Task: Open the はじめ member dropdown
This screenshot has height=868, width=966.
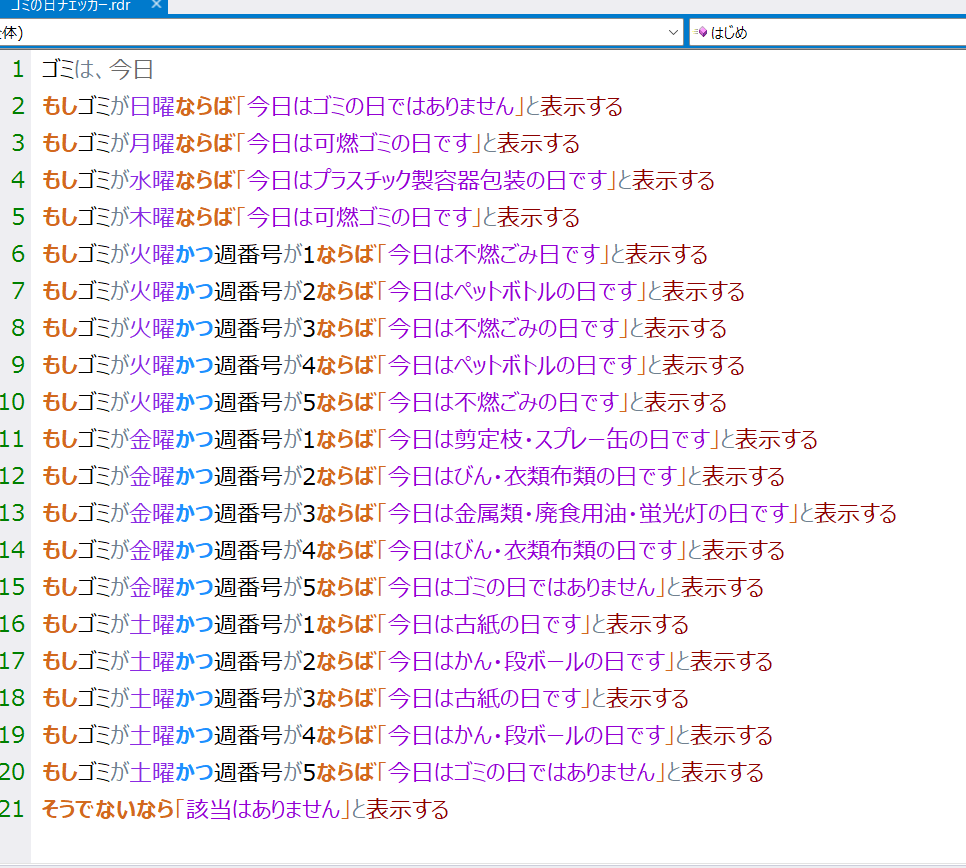Action: 830,32
